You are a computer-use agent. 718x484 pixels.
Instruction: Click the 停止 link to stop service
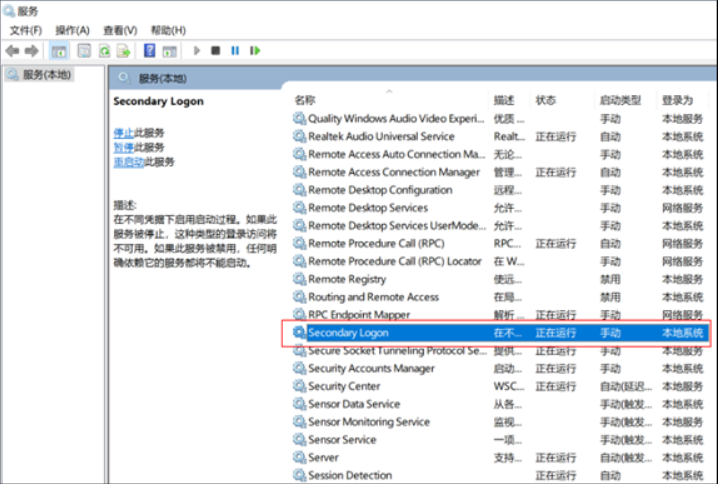pyautogui.click(x=123, y=132)
